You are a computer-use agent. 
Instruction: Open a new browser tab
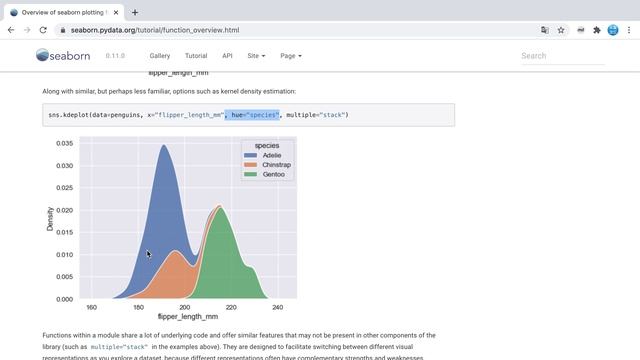135,13
